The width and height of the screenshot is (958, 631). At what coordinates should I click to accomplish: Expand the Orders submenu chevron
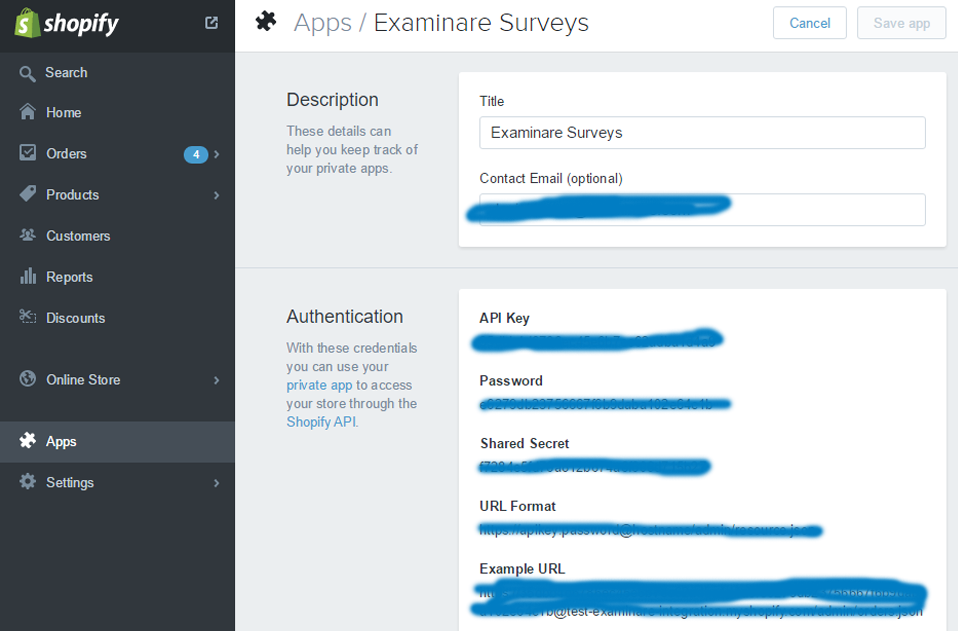click(x=216, y=155)
